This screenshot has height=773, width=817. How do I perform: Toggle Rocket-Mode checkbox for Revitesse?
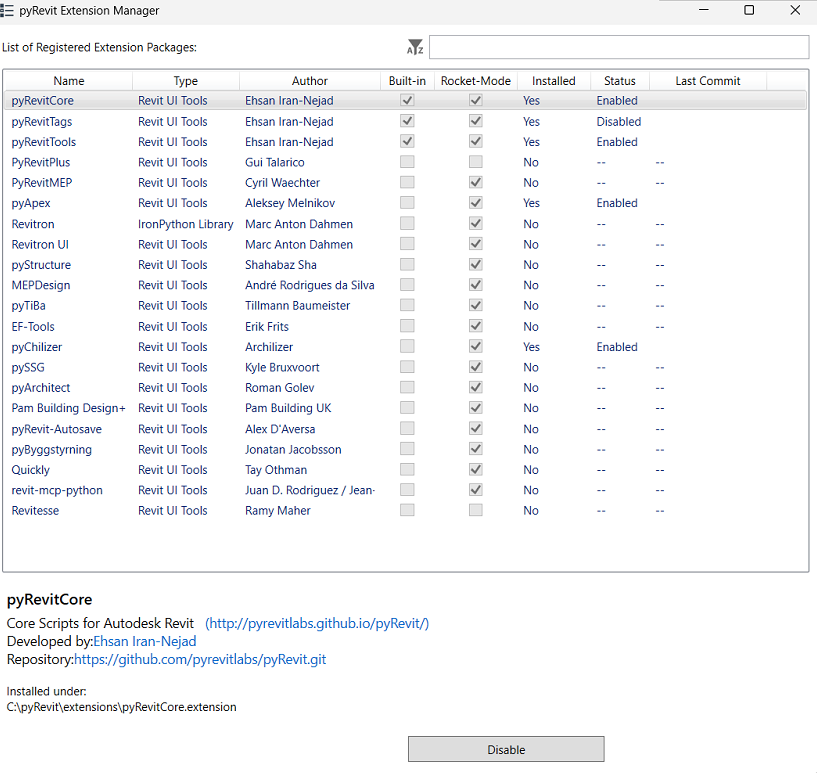(x=476, y=510)
